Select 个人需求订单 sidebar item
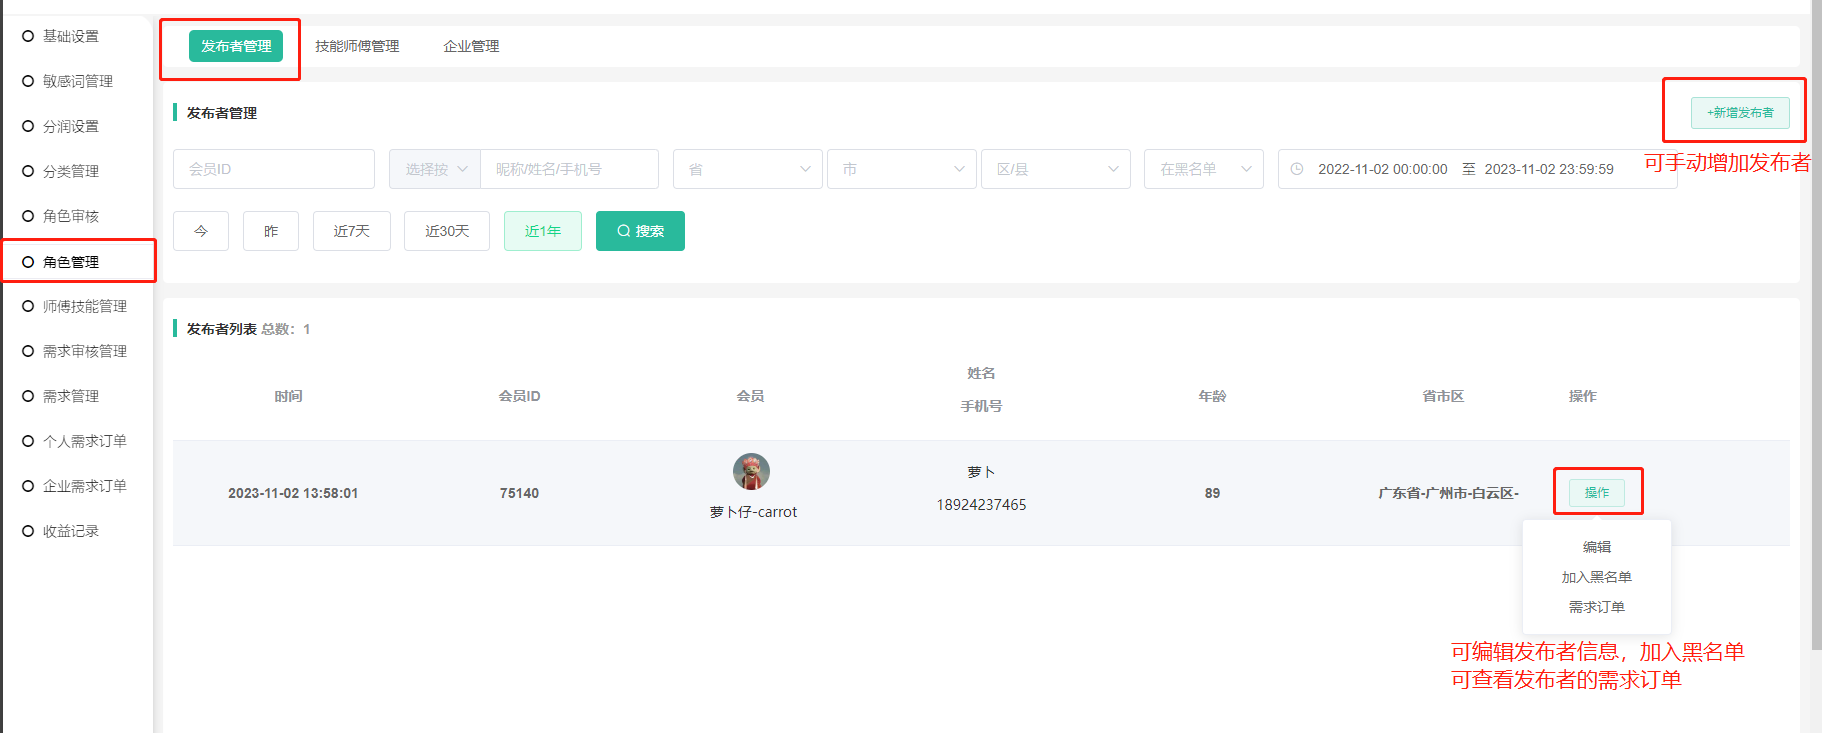The width and height of the screenshot is (1822, 733). [84, 441]
